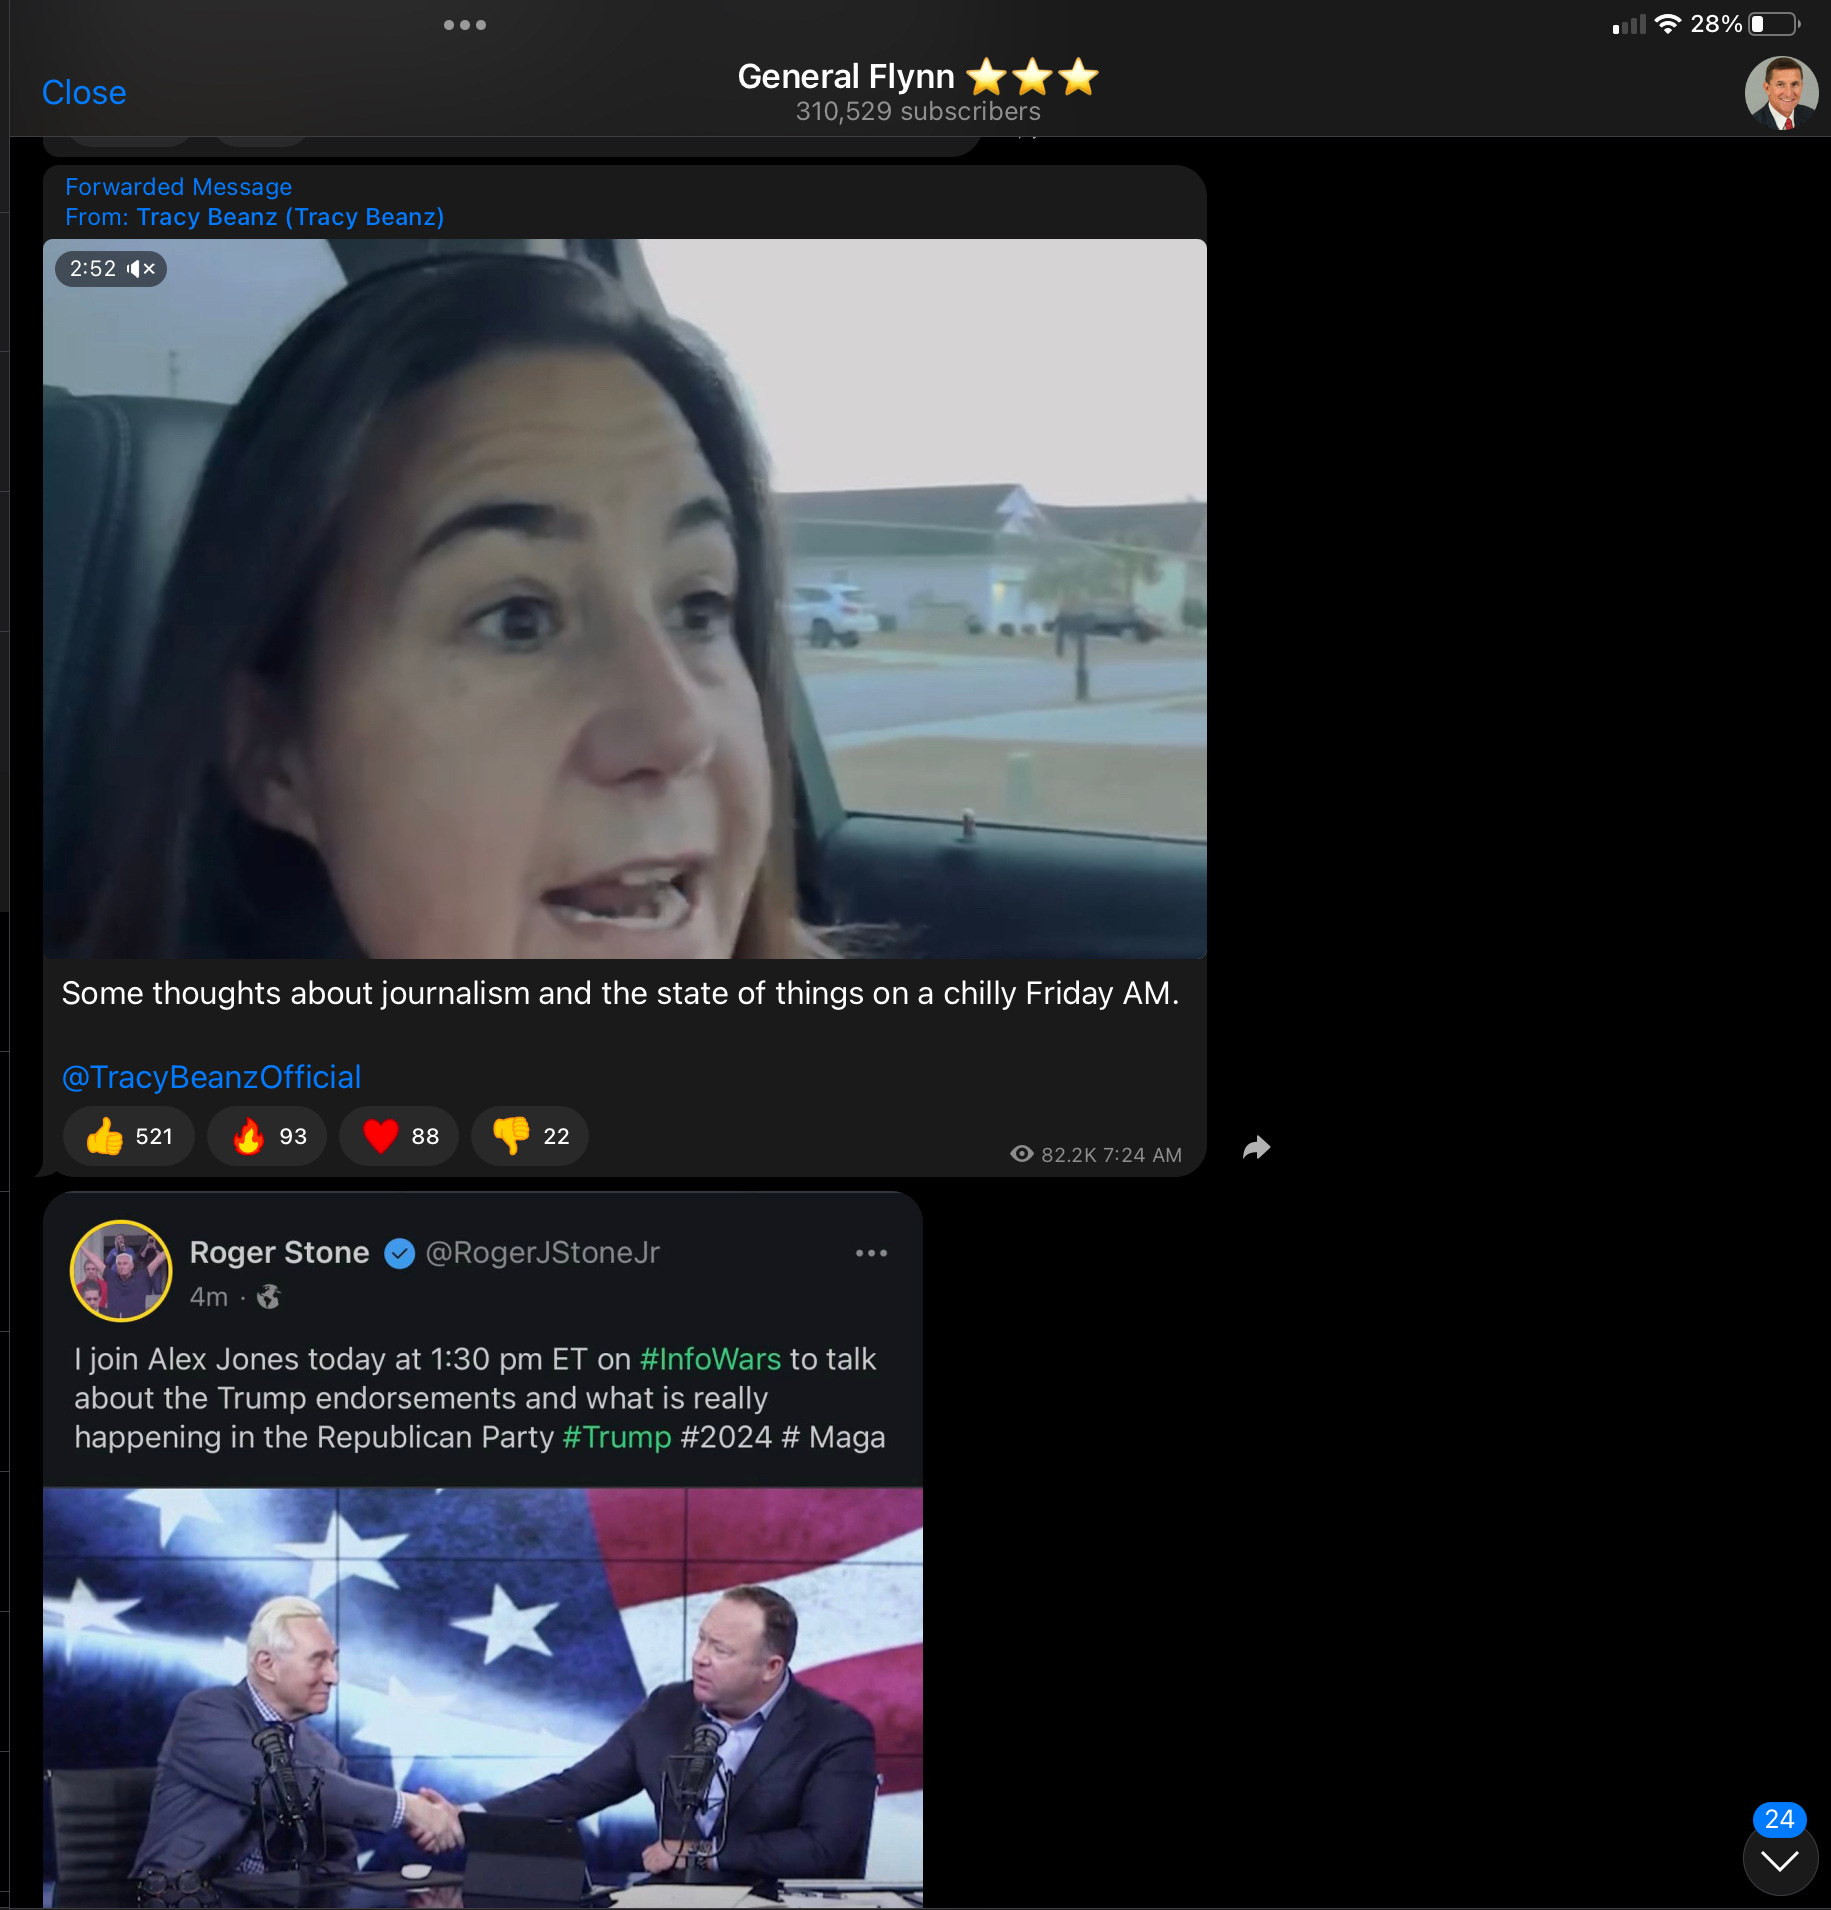Open the Roger Stone display name
The image size is (1831, 1910).
(x=279, y=1253)
